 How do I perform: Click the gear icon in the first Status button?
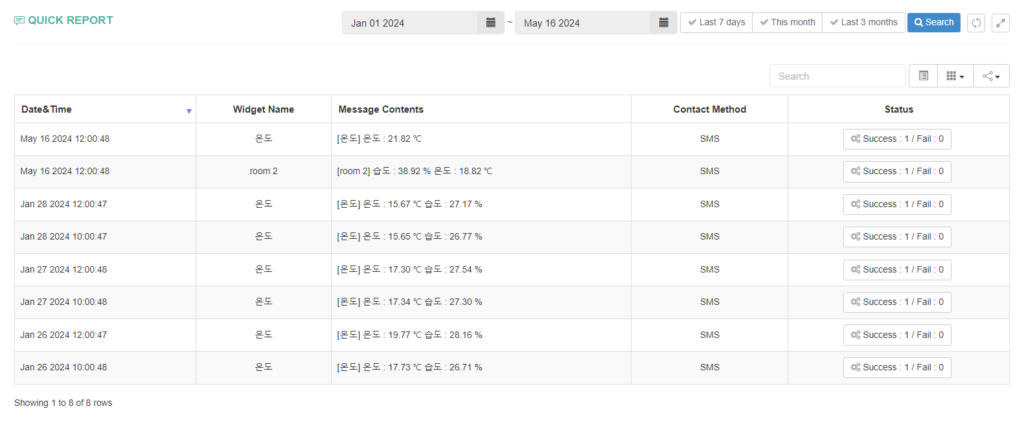(855, 139)
